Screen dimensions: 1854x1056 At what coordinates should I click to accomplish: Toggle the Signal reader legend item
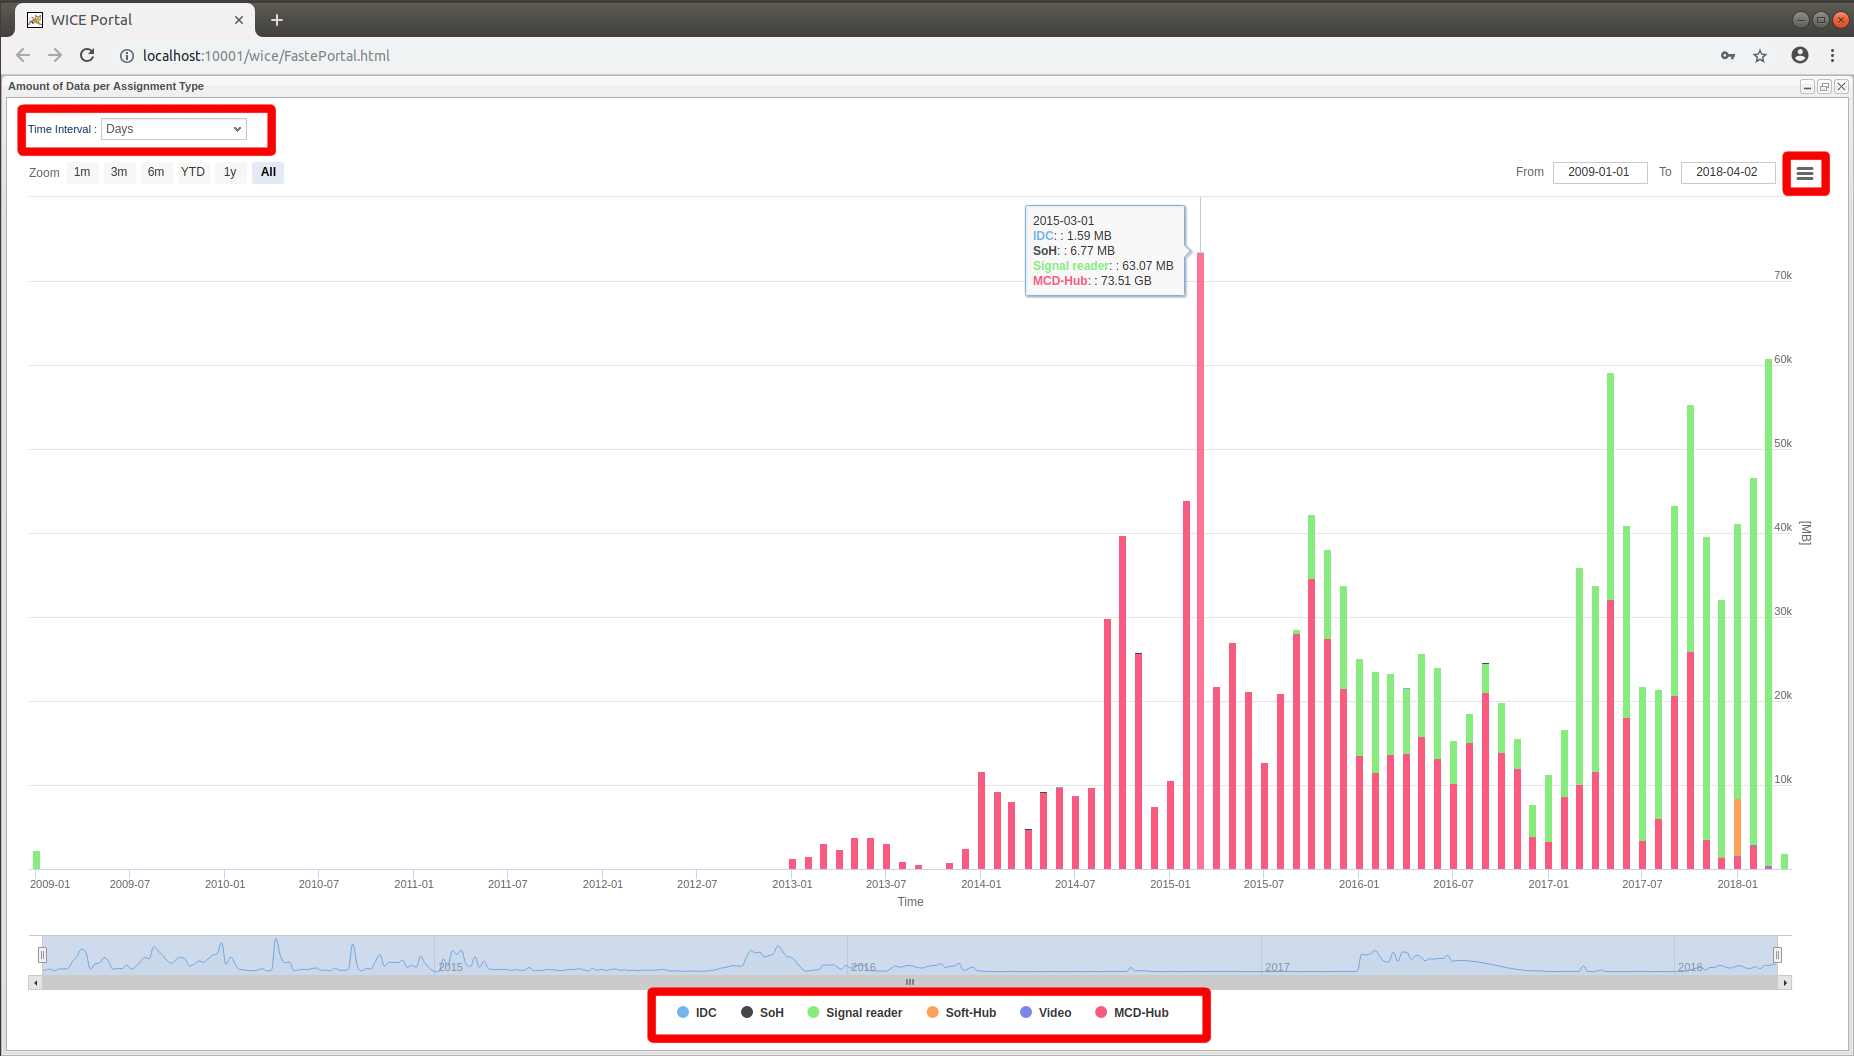[855, 1013]
